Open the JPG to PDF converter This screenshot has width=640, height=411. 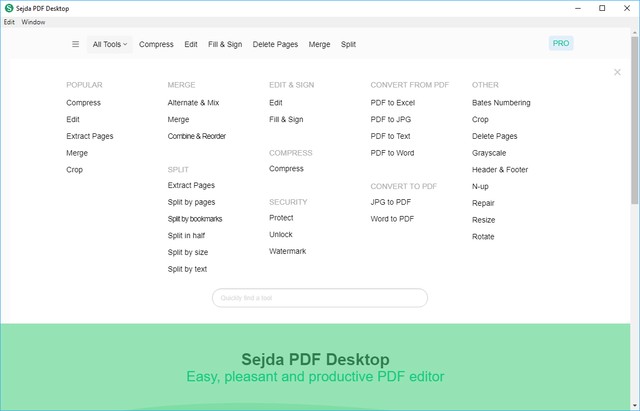[x=390, y=202]
